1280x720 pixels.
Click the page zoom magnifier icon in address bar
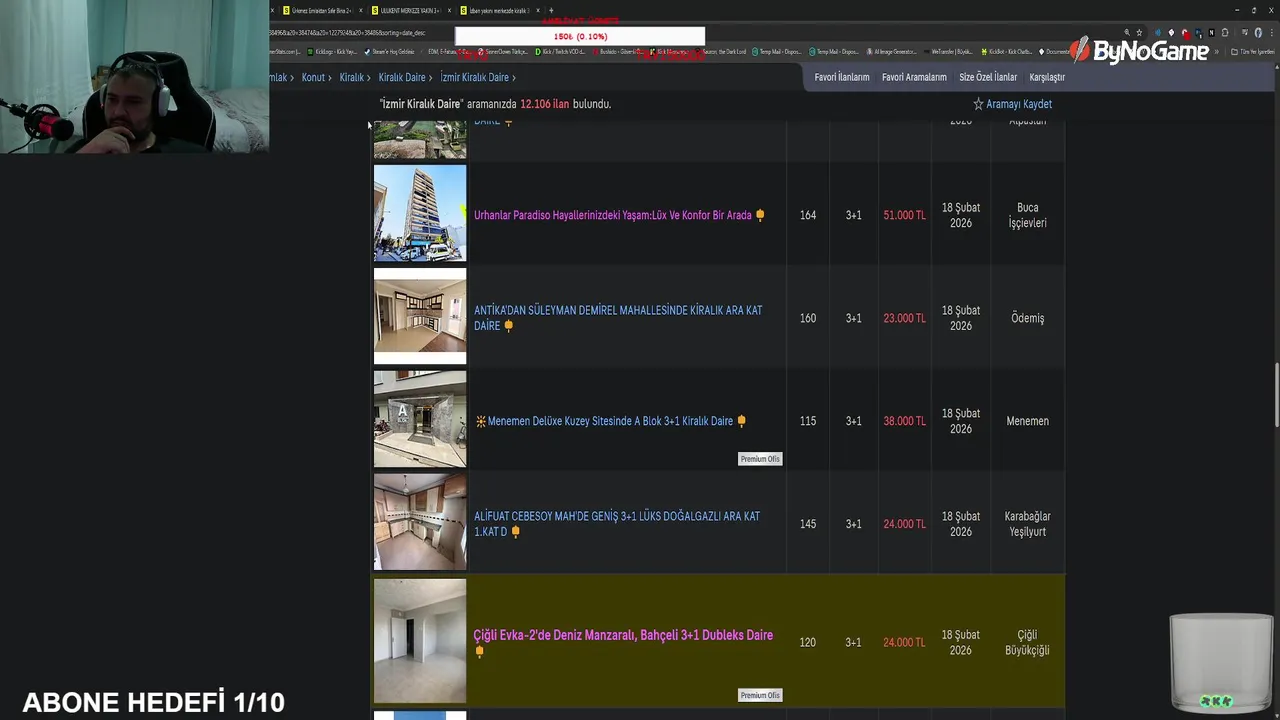pos(1127,33)
